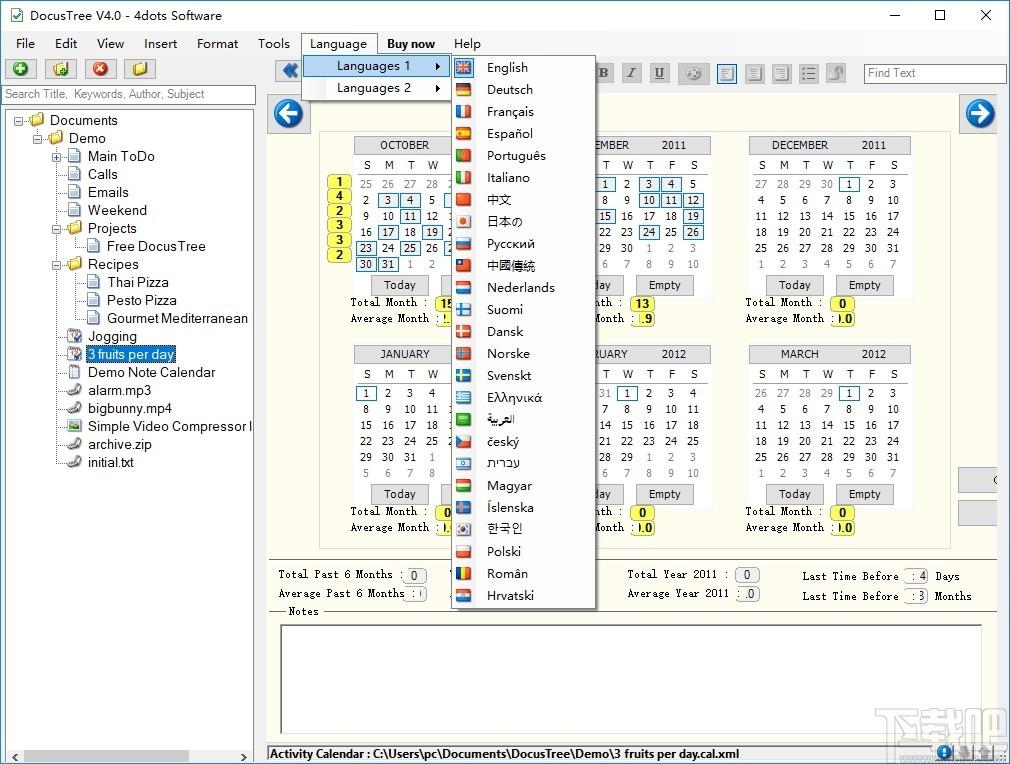This screenshot has width=1010, height=764.
Task: Click the Greek flag icon
Action: [463, 397]
